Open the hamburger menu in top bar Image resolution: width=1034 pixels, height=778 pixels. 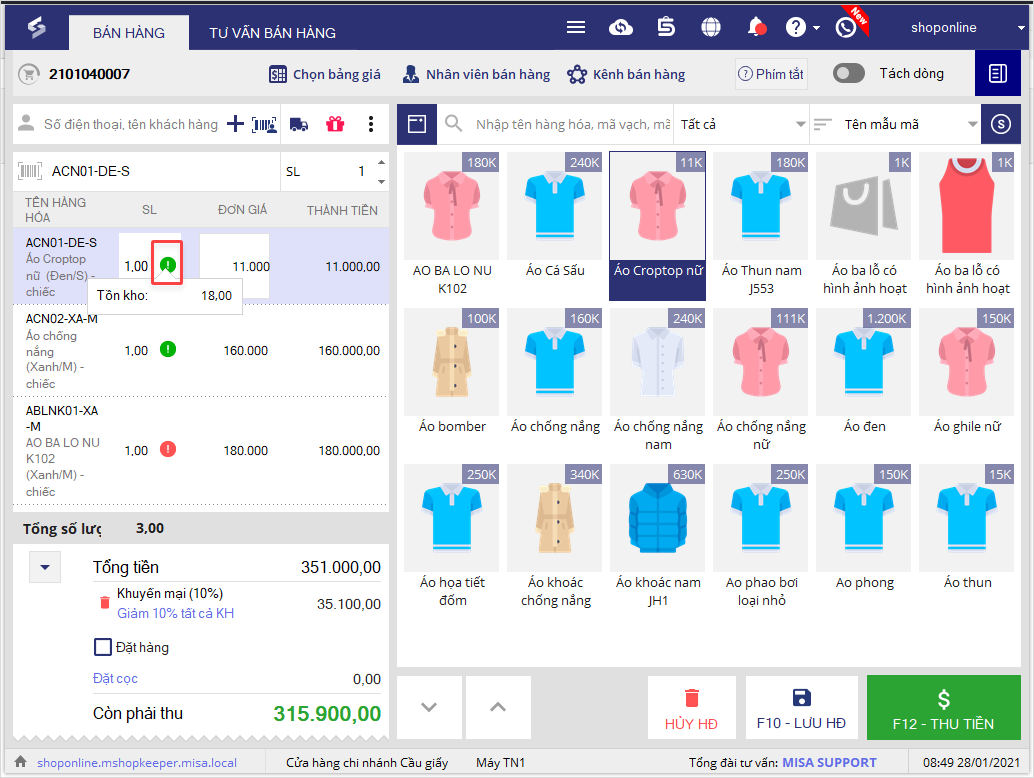click(576, 27)
